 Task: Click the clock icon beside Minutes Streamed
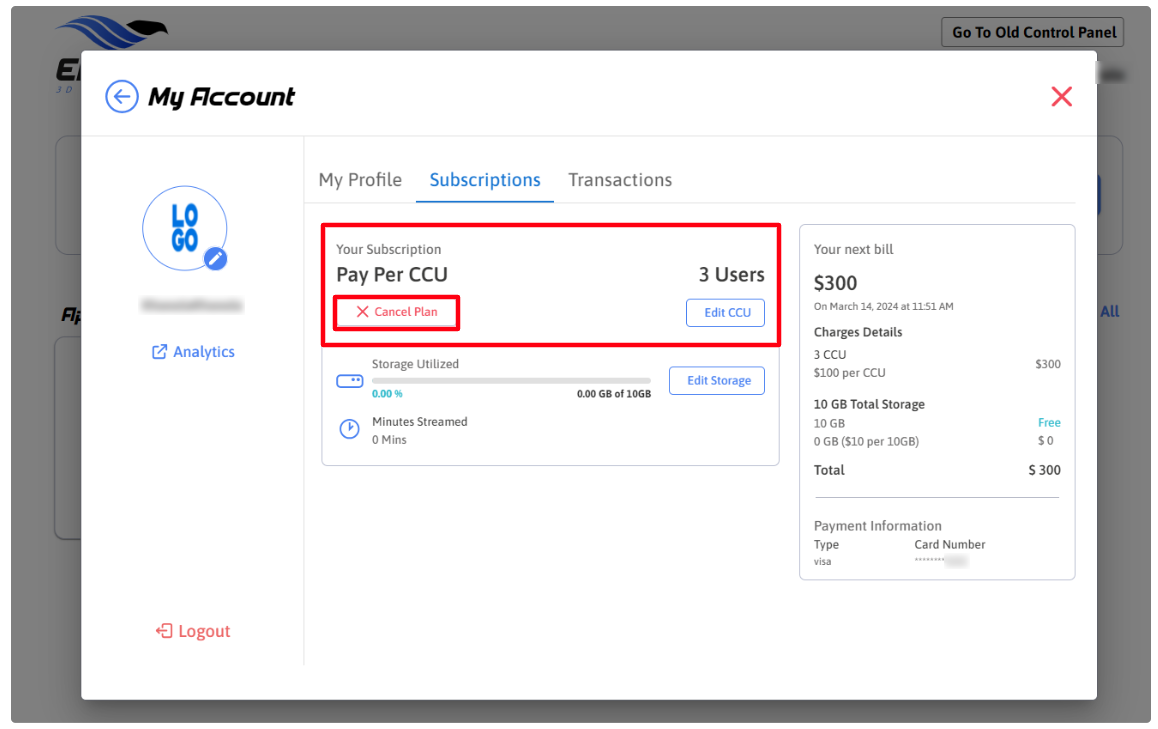pos(349,429)
